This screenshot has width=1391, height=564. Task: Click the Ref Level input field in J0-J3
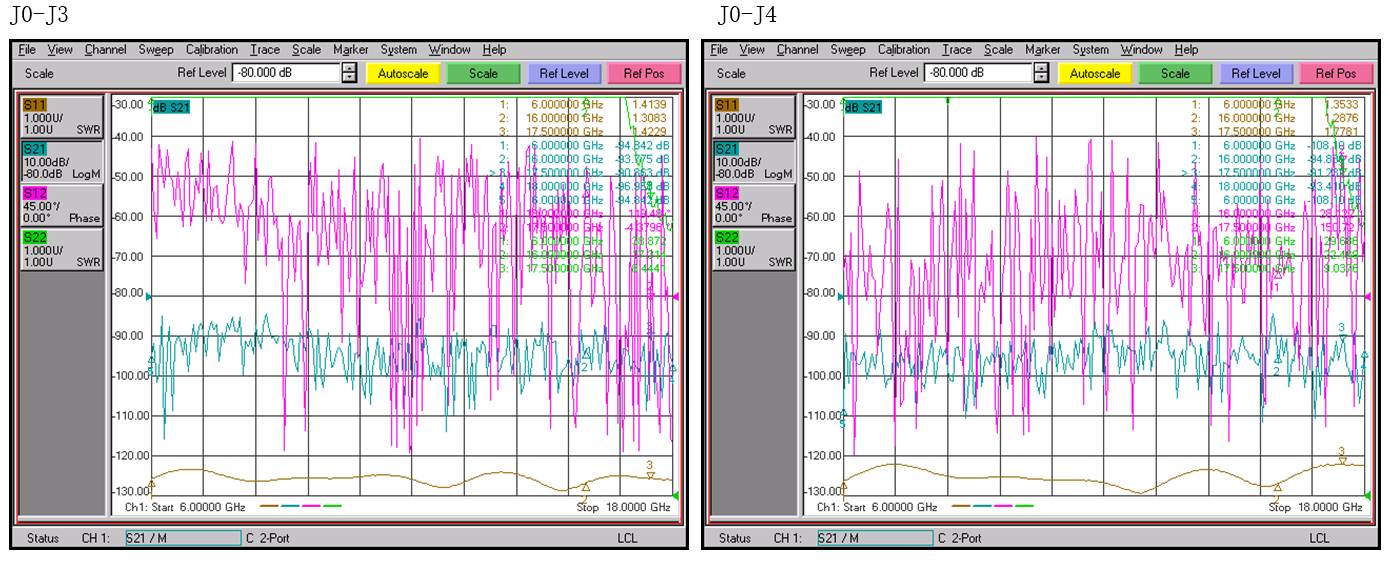click(286, 73)
